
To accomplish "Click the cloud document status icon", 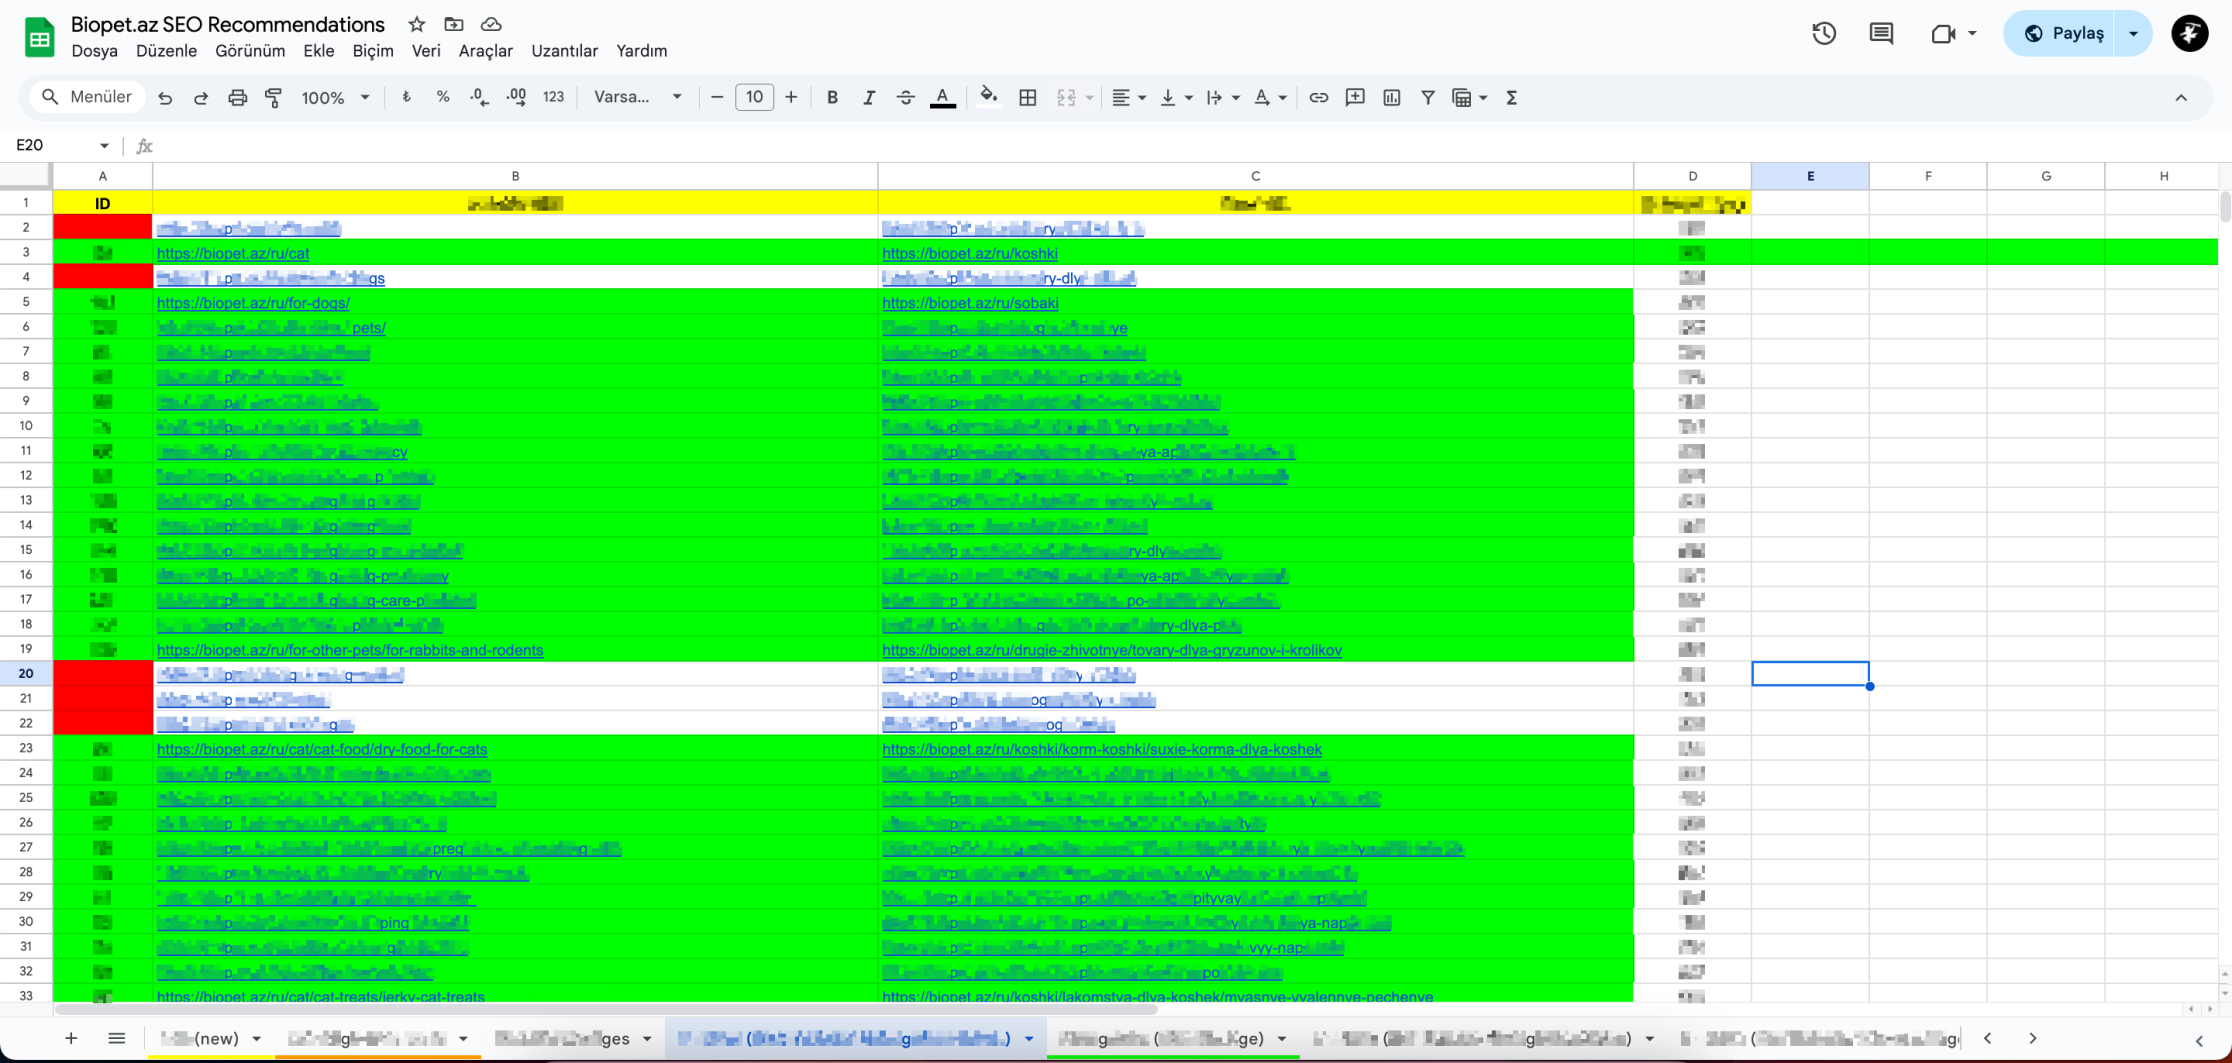I will pyautogui.click(x=490, y=24).
